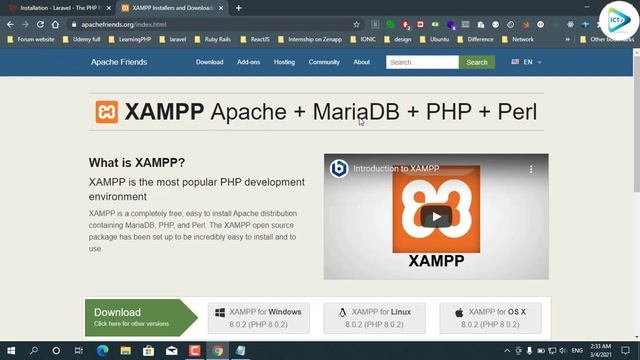The image size is (640, 360).
Task: Launch Microsoft Edge from taskbar
Action: coord(102,351)
